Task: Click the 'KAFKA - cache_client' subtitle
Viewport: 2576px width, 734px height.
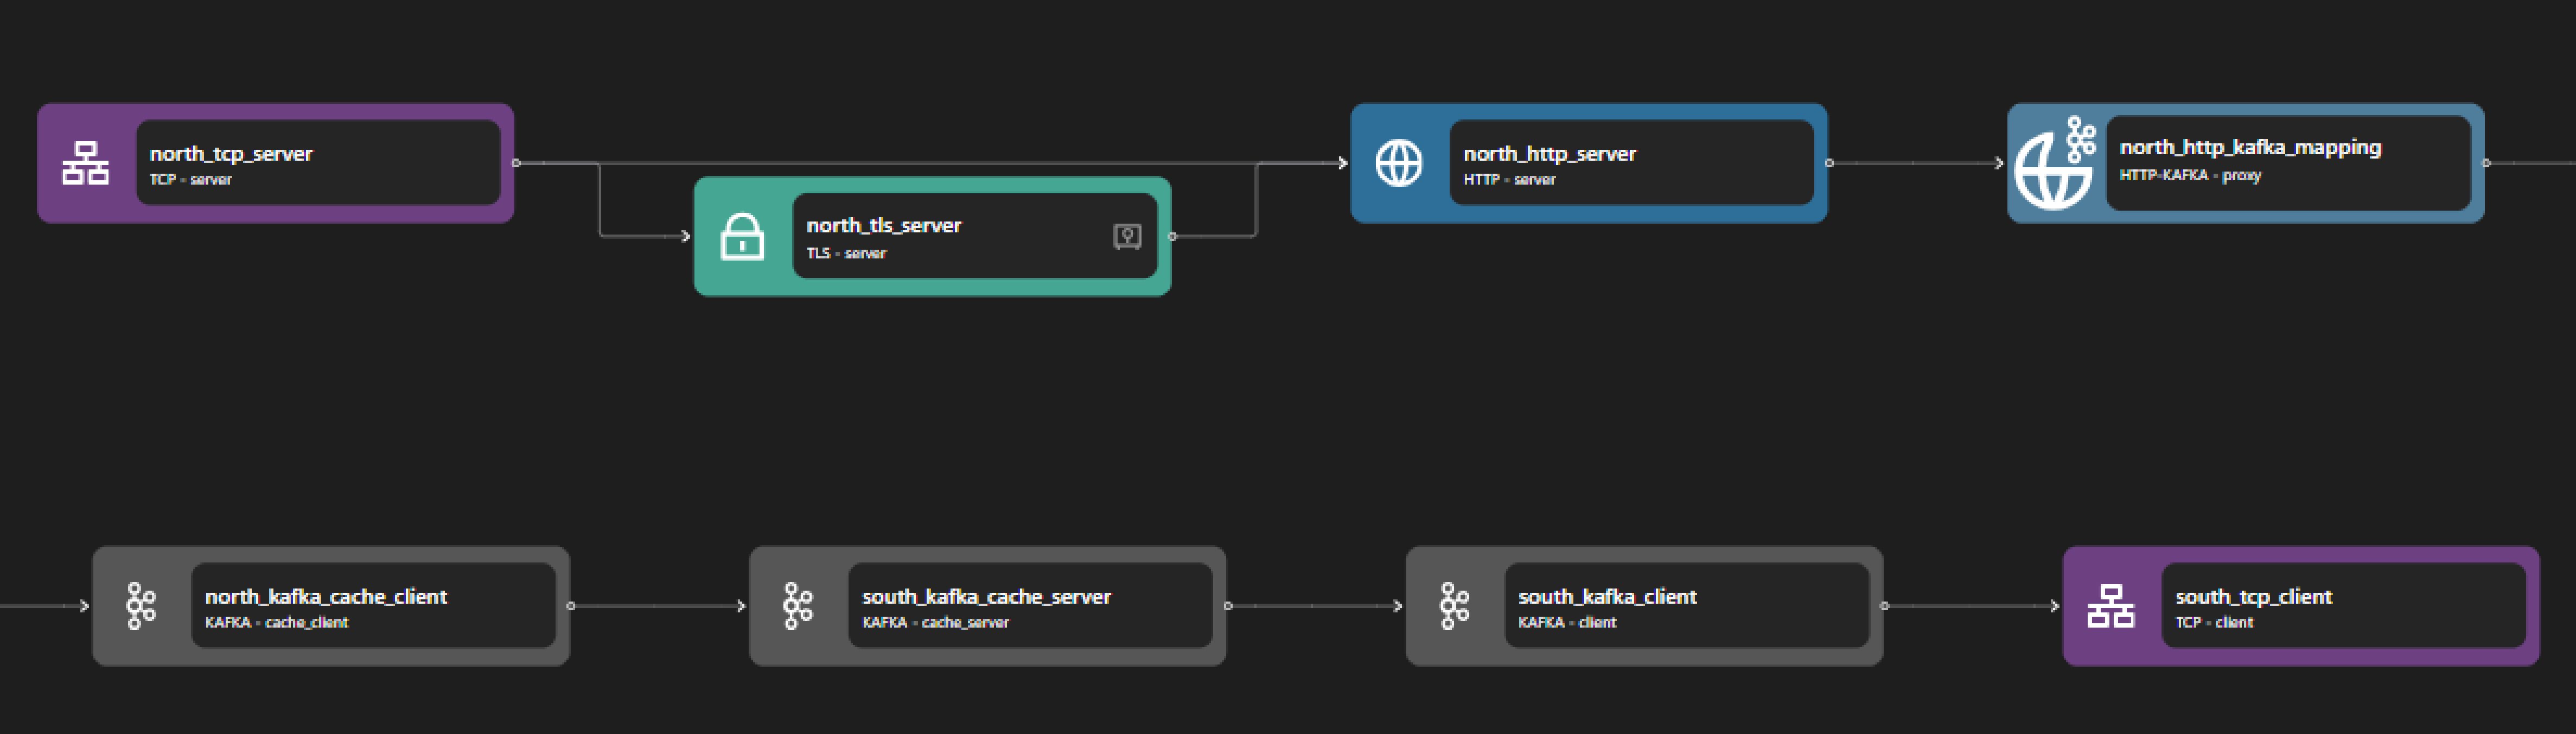Action: tap(276, 623)
